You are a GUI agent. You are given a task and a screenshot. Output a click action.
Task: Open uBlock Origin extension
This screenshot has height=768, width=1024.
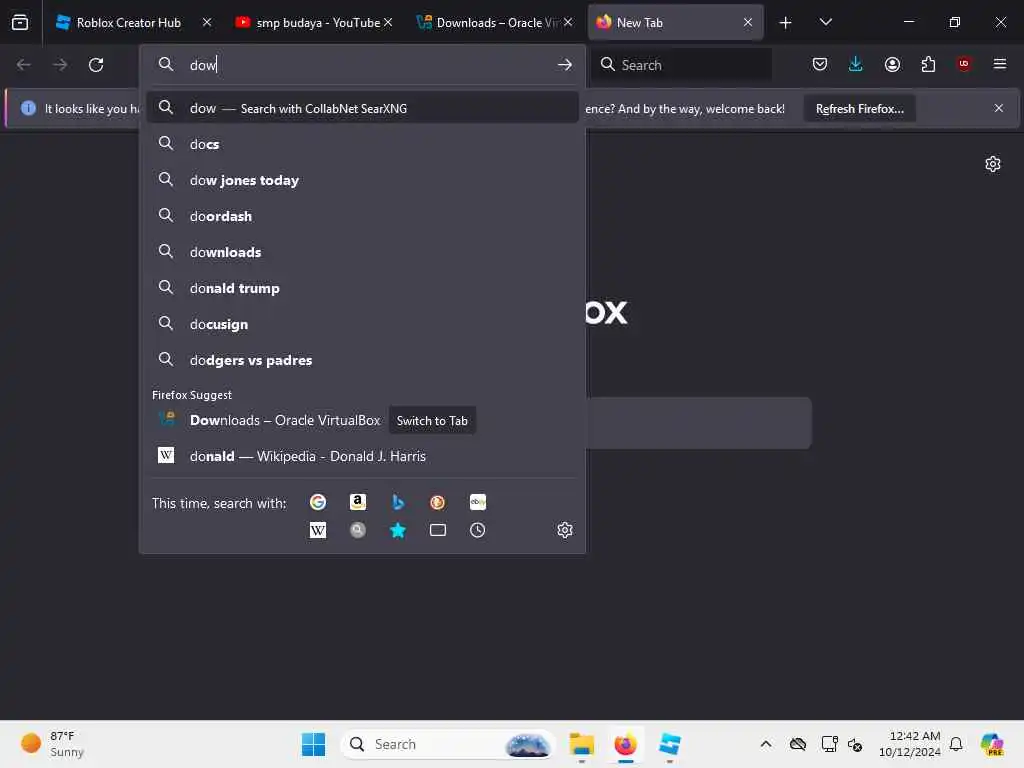pos(964,64)
